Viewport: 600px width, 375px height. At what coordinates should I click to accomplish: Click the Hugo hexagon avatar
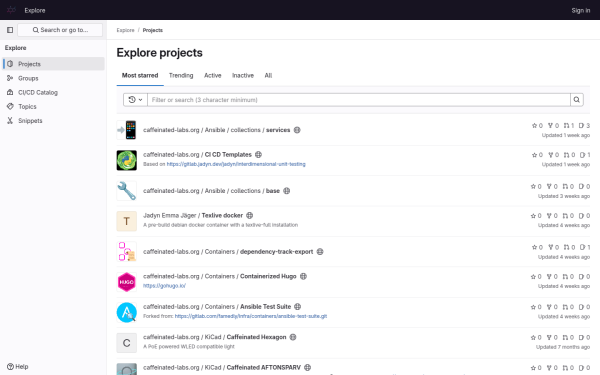[x=127, y=282]
